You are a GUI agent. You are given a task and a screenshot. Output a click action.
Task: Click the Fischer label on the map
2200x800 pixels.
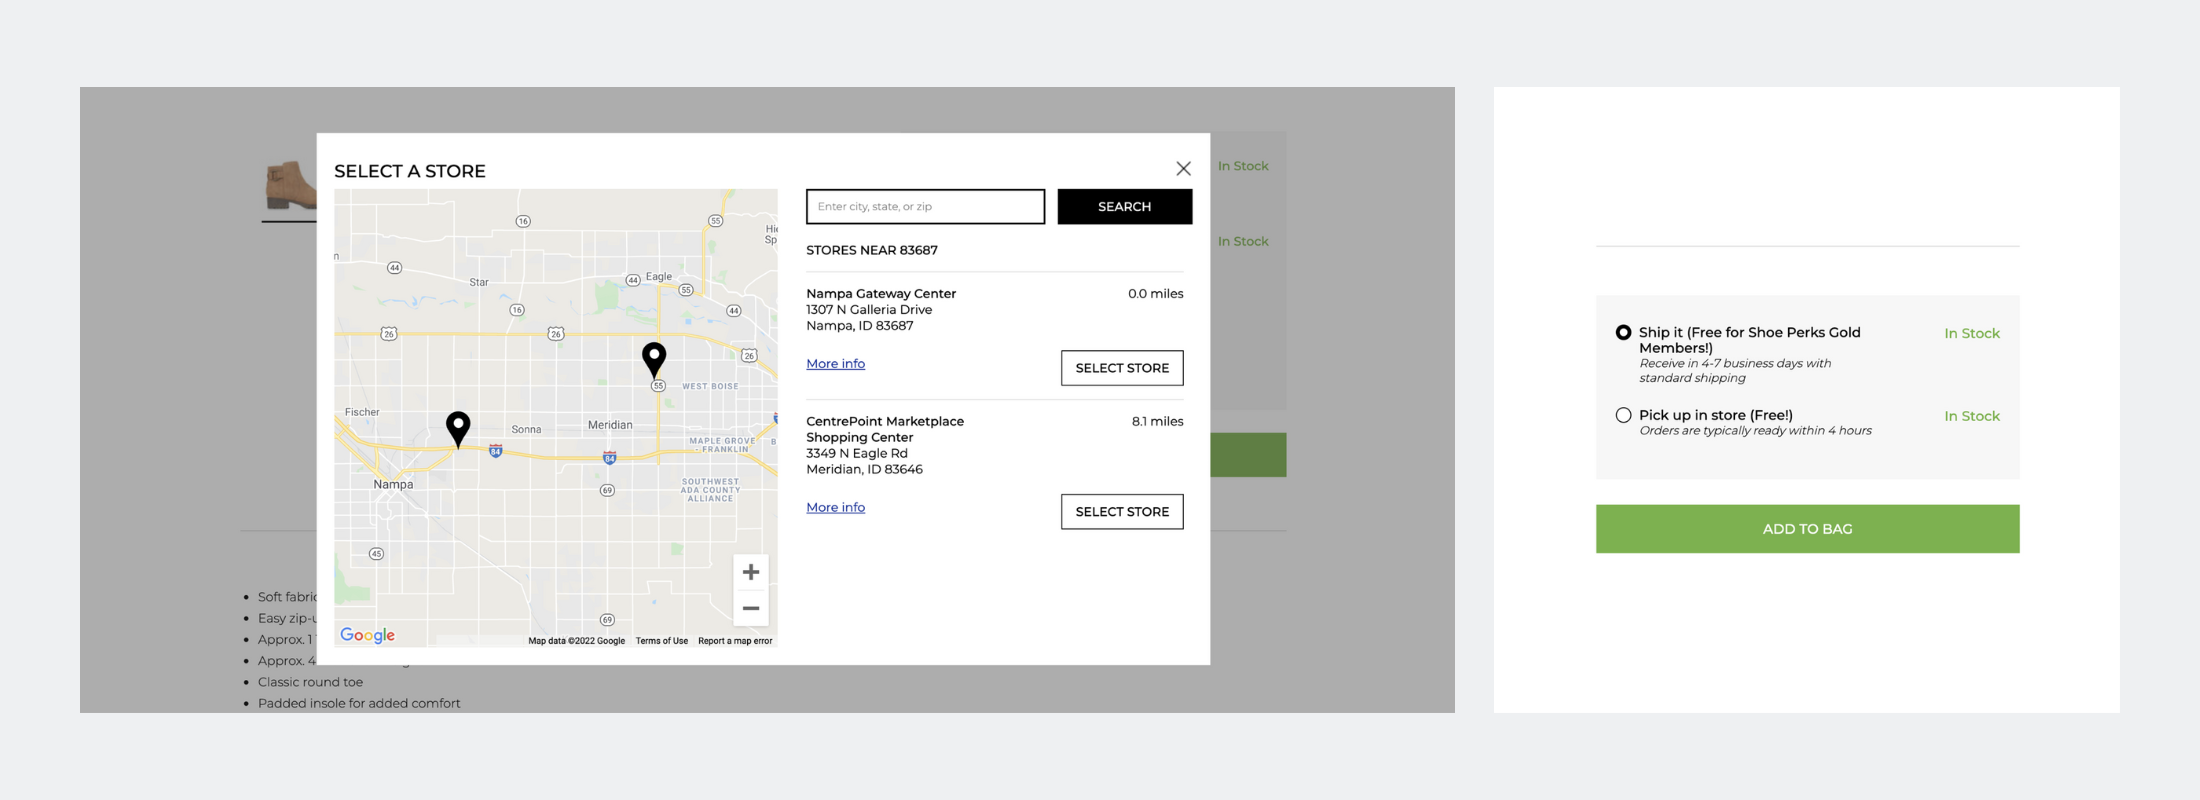coord(362,412)
